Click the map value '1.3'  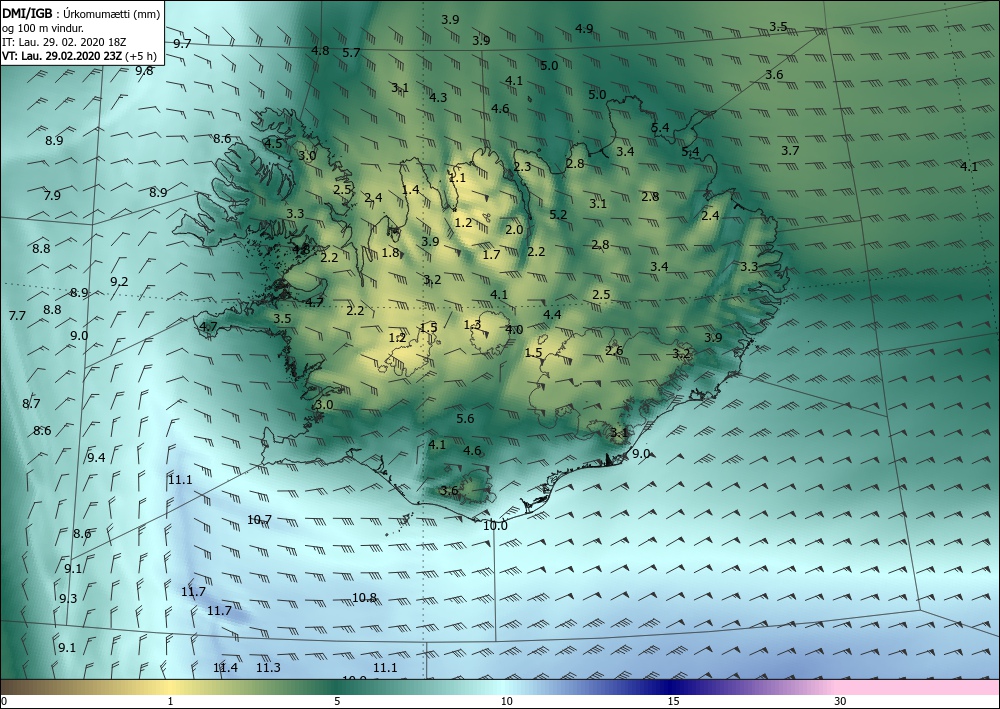pos(472,325)
